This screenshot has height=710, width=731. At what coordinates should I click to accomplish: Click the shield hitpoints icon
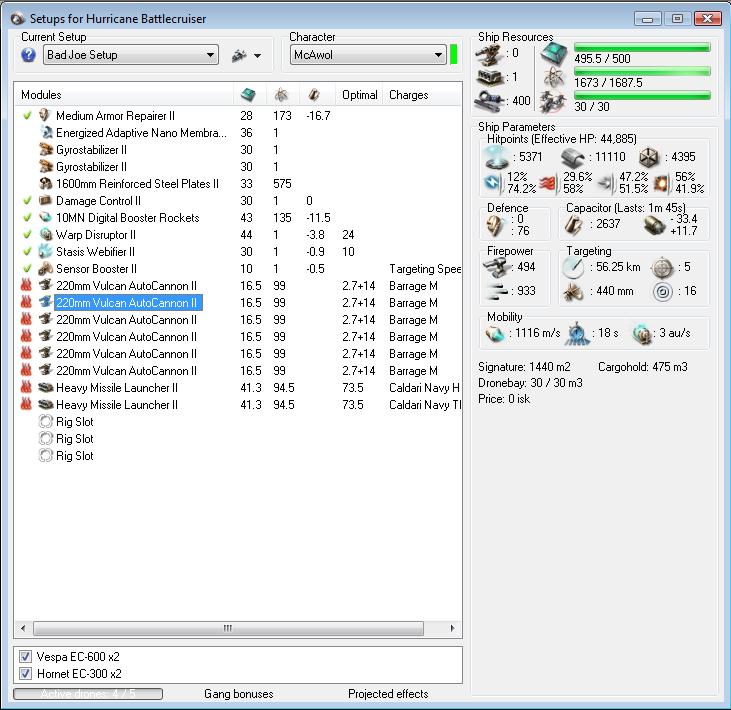pyautogui.click(x=496, y=157)
